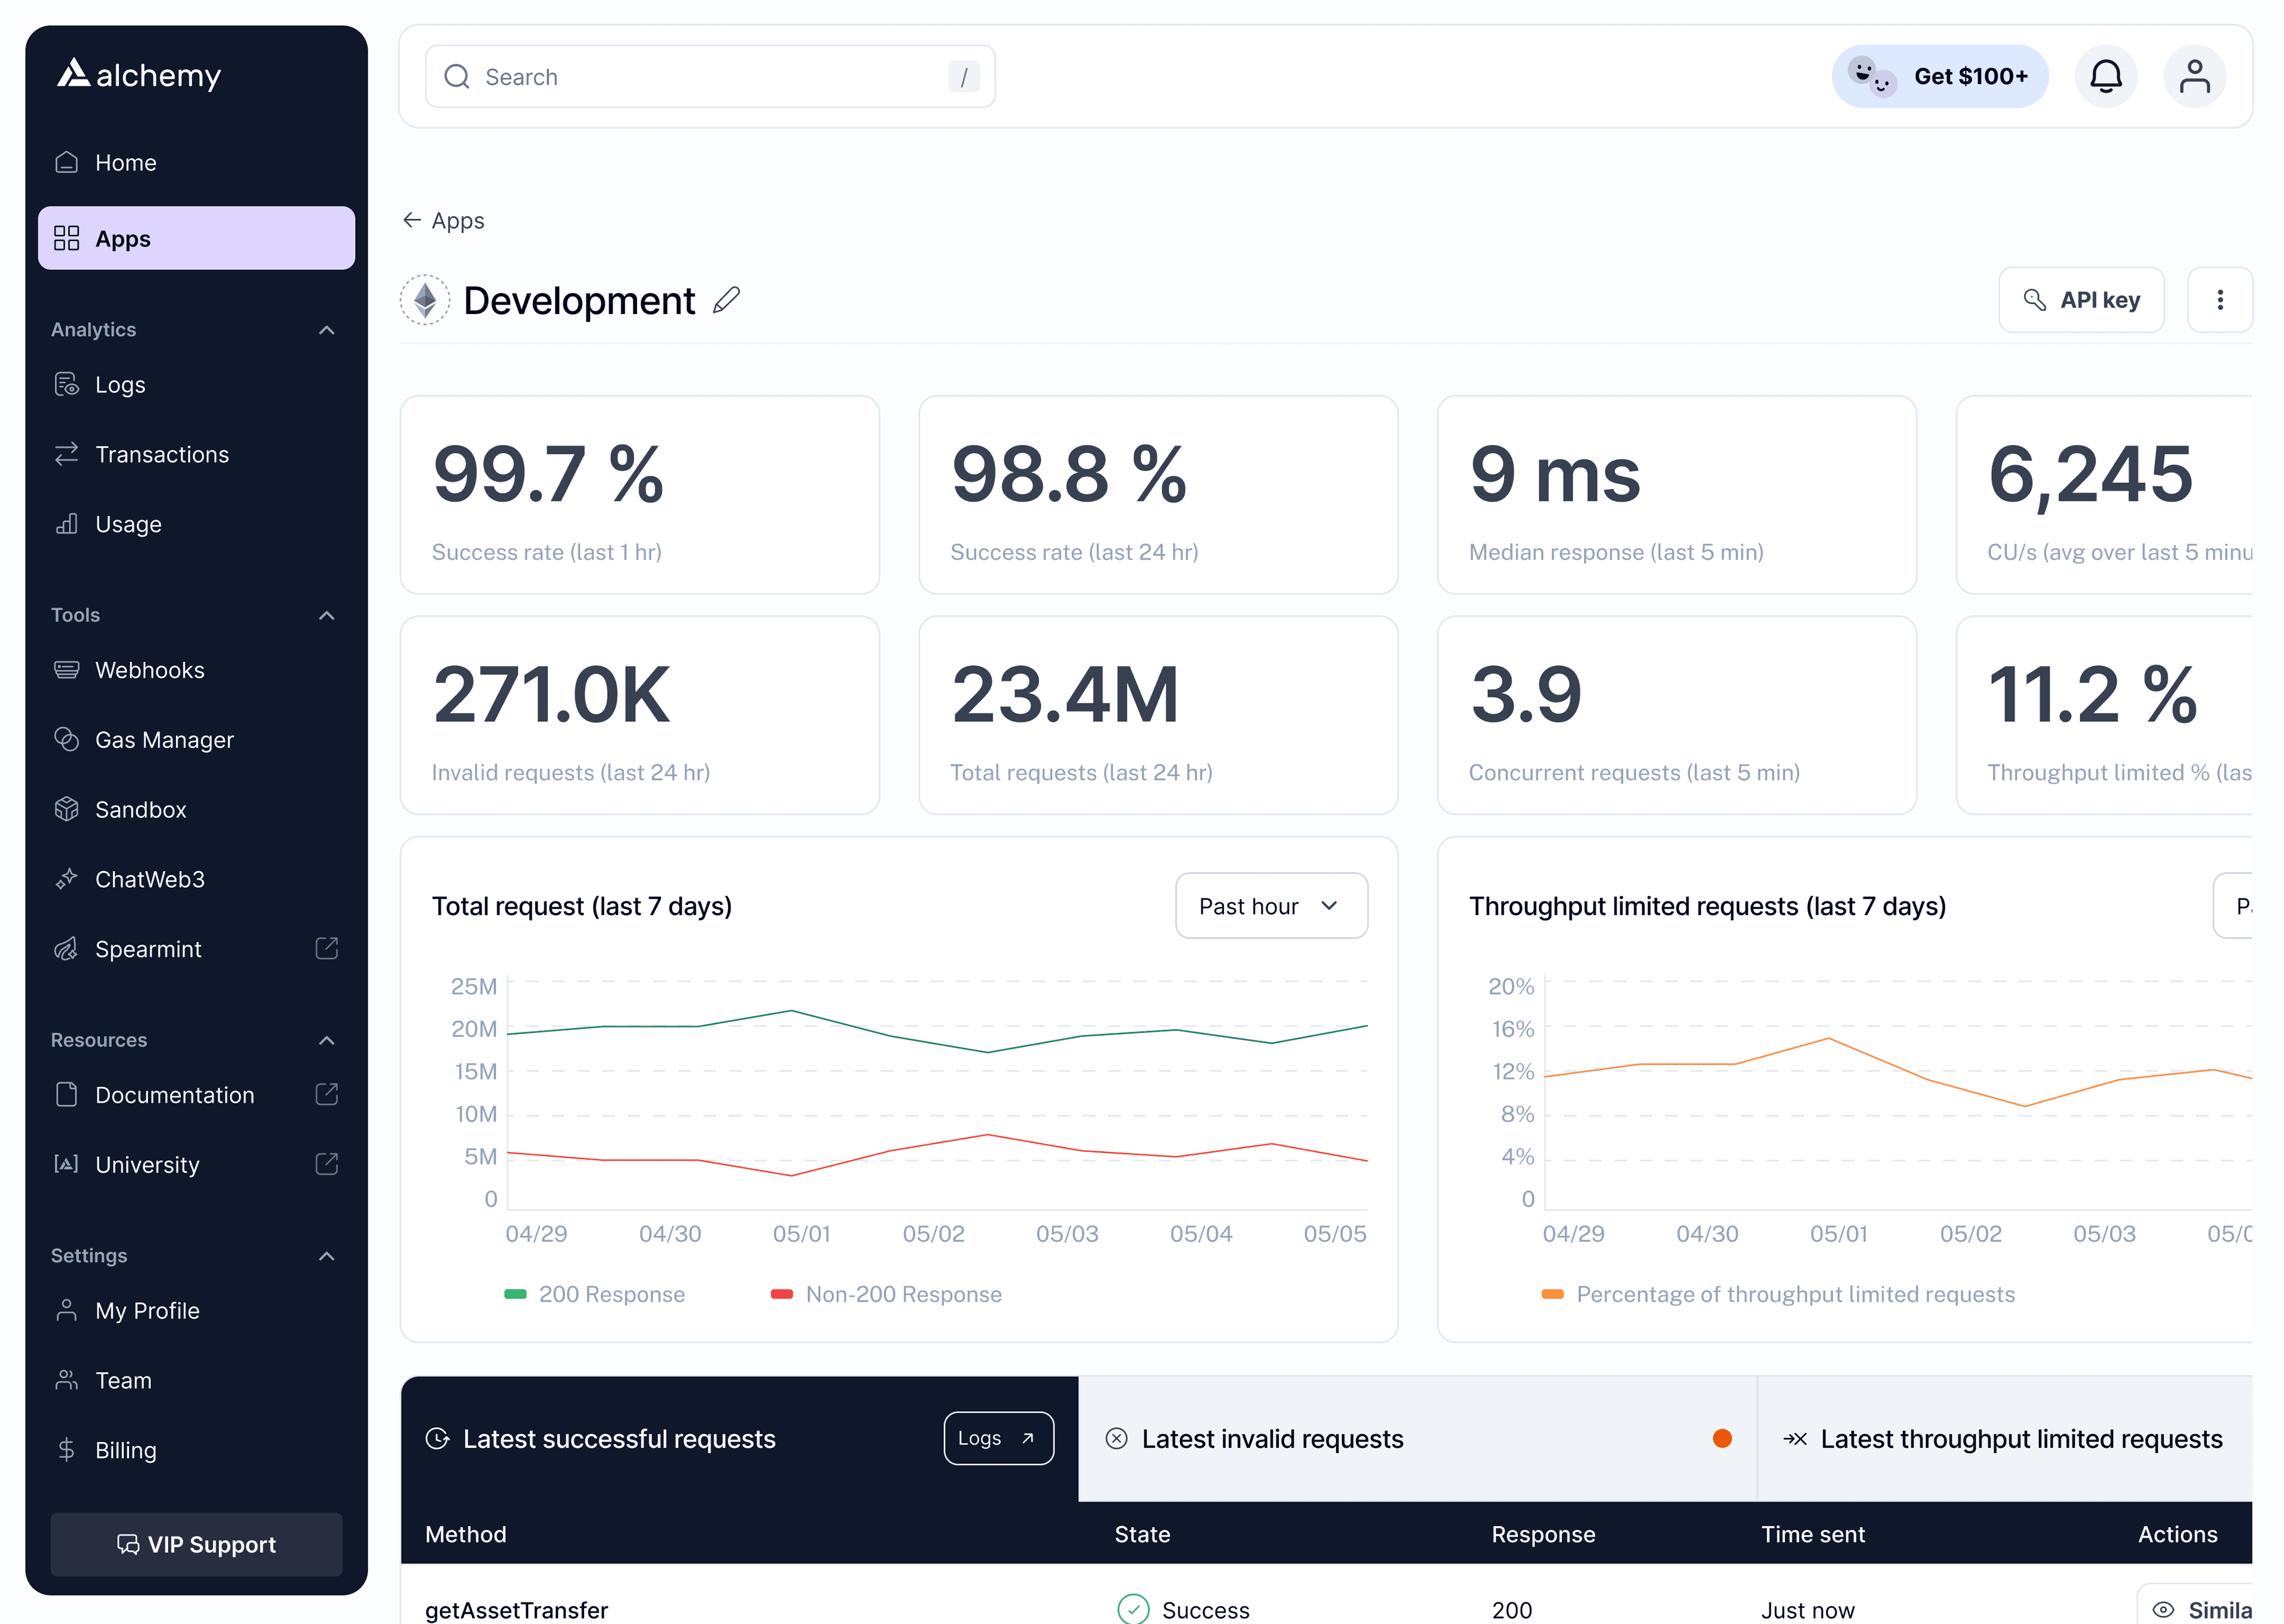Click the notification bell icon
2284x1624 pixels.
click(x=2106, y=76)
